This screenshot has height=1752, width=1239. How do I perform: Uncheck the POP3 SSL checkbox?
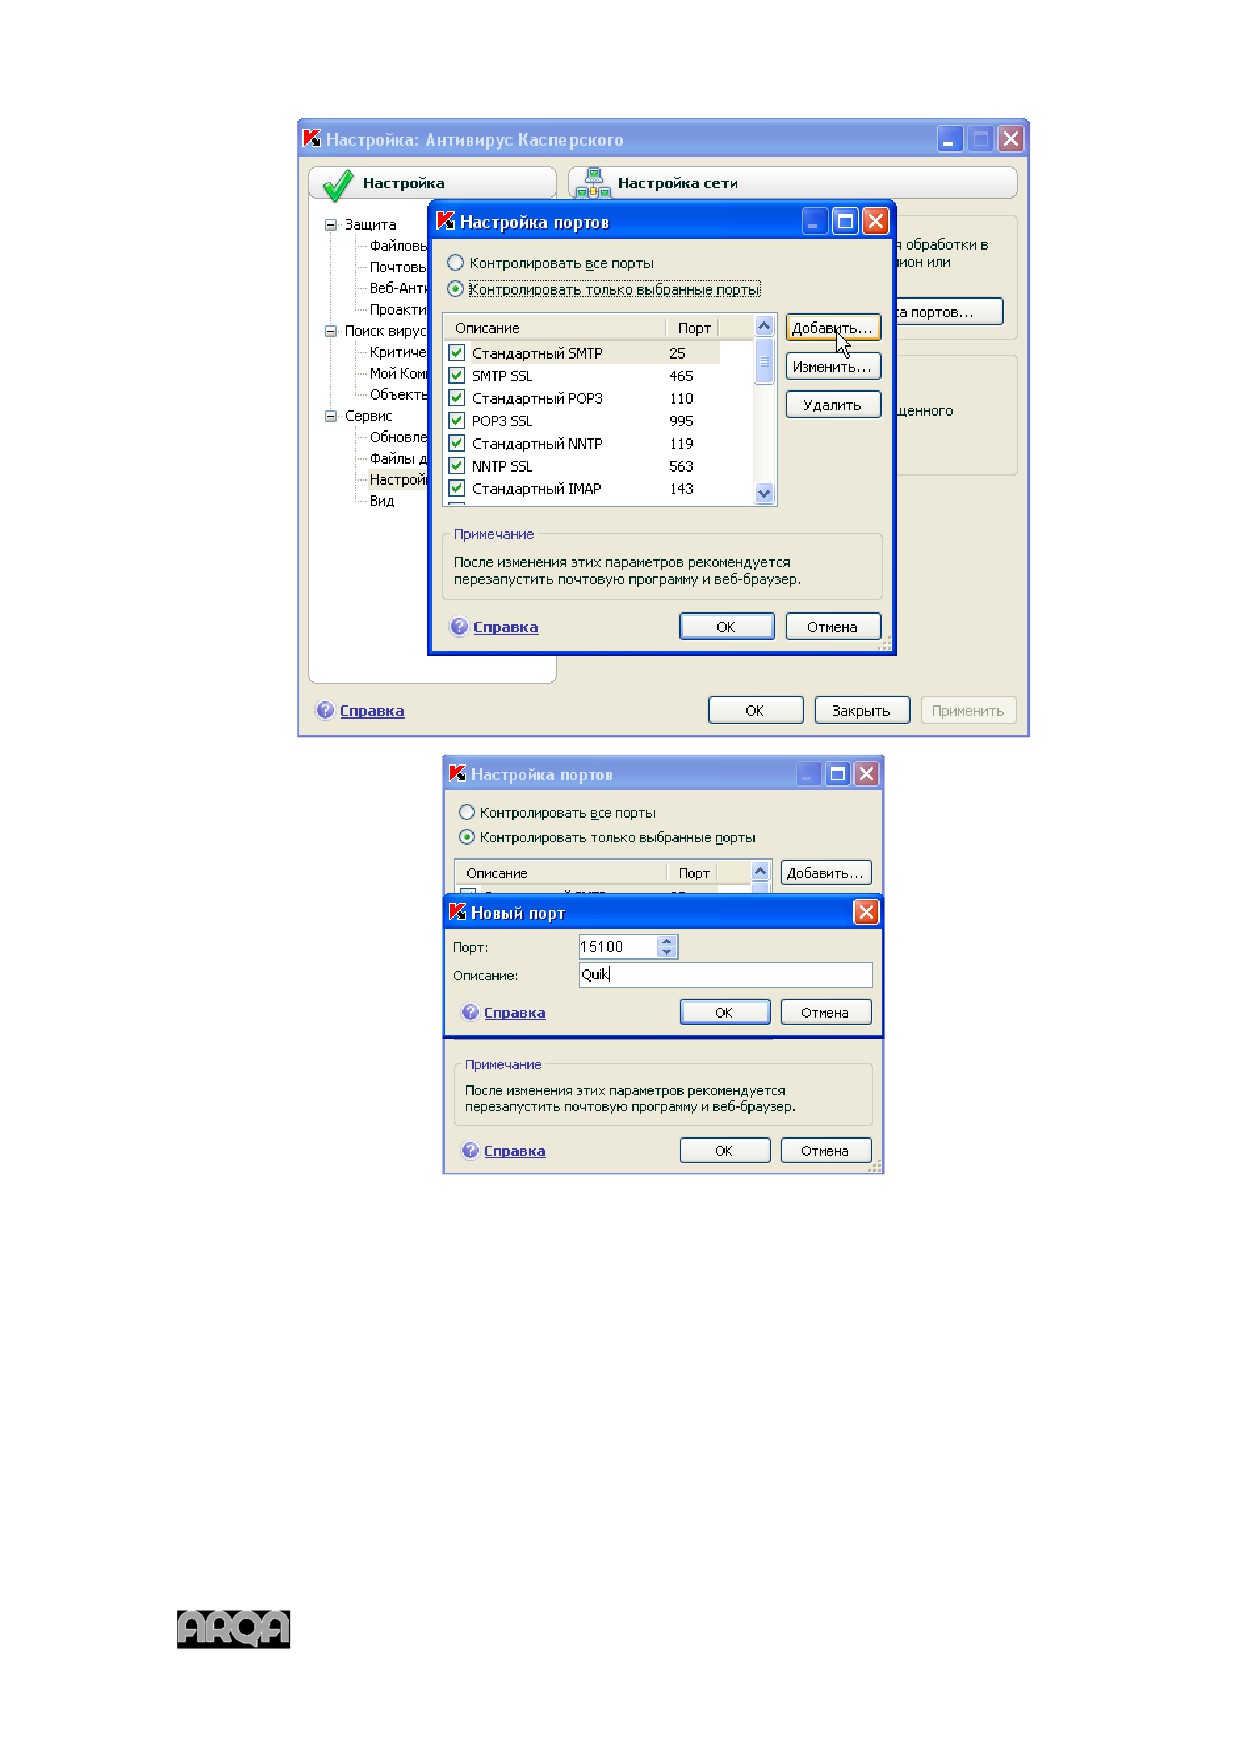[457, 420]
